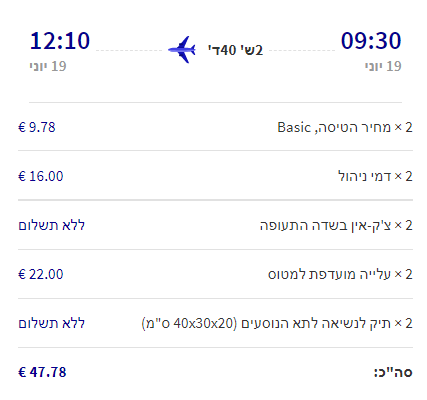Screen dimensions: 427x400
Task: Click the 09:30 departure time
Action: point(371,41)
